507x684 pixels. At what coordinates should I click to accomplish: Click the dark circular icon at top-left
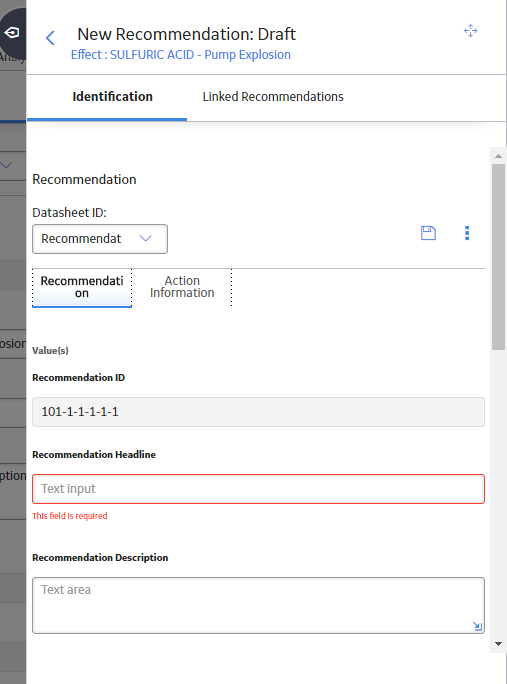12,33
